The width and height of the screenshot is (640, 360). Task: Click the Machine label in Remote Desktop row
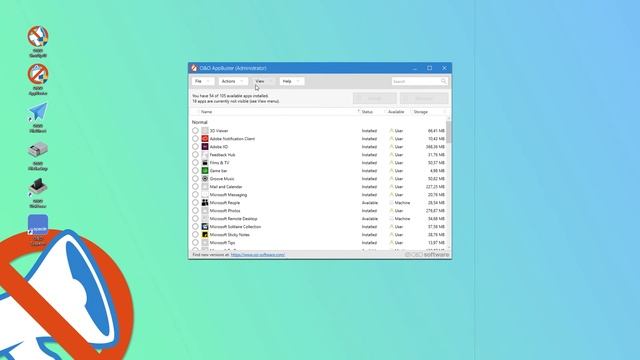[x=402, y=218]
